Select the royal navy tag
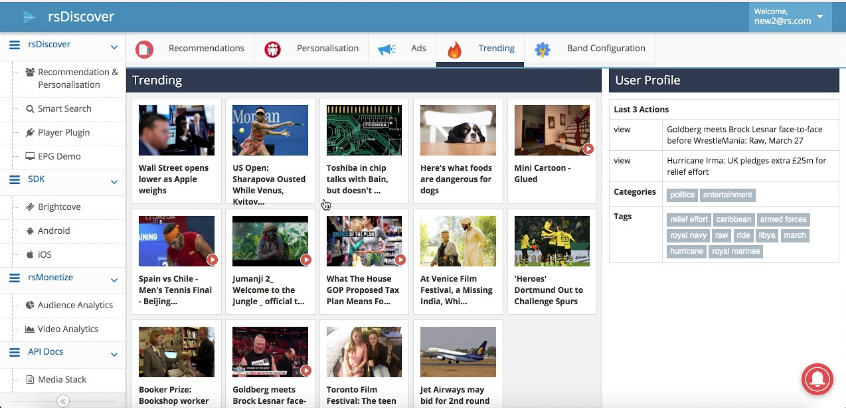This screenshot has width=846, height=408. [688, 236]
